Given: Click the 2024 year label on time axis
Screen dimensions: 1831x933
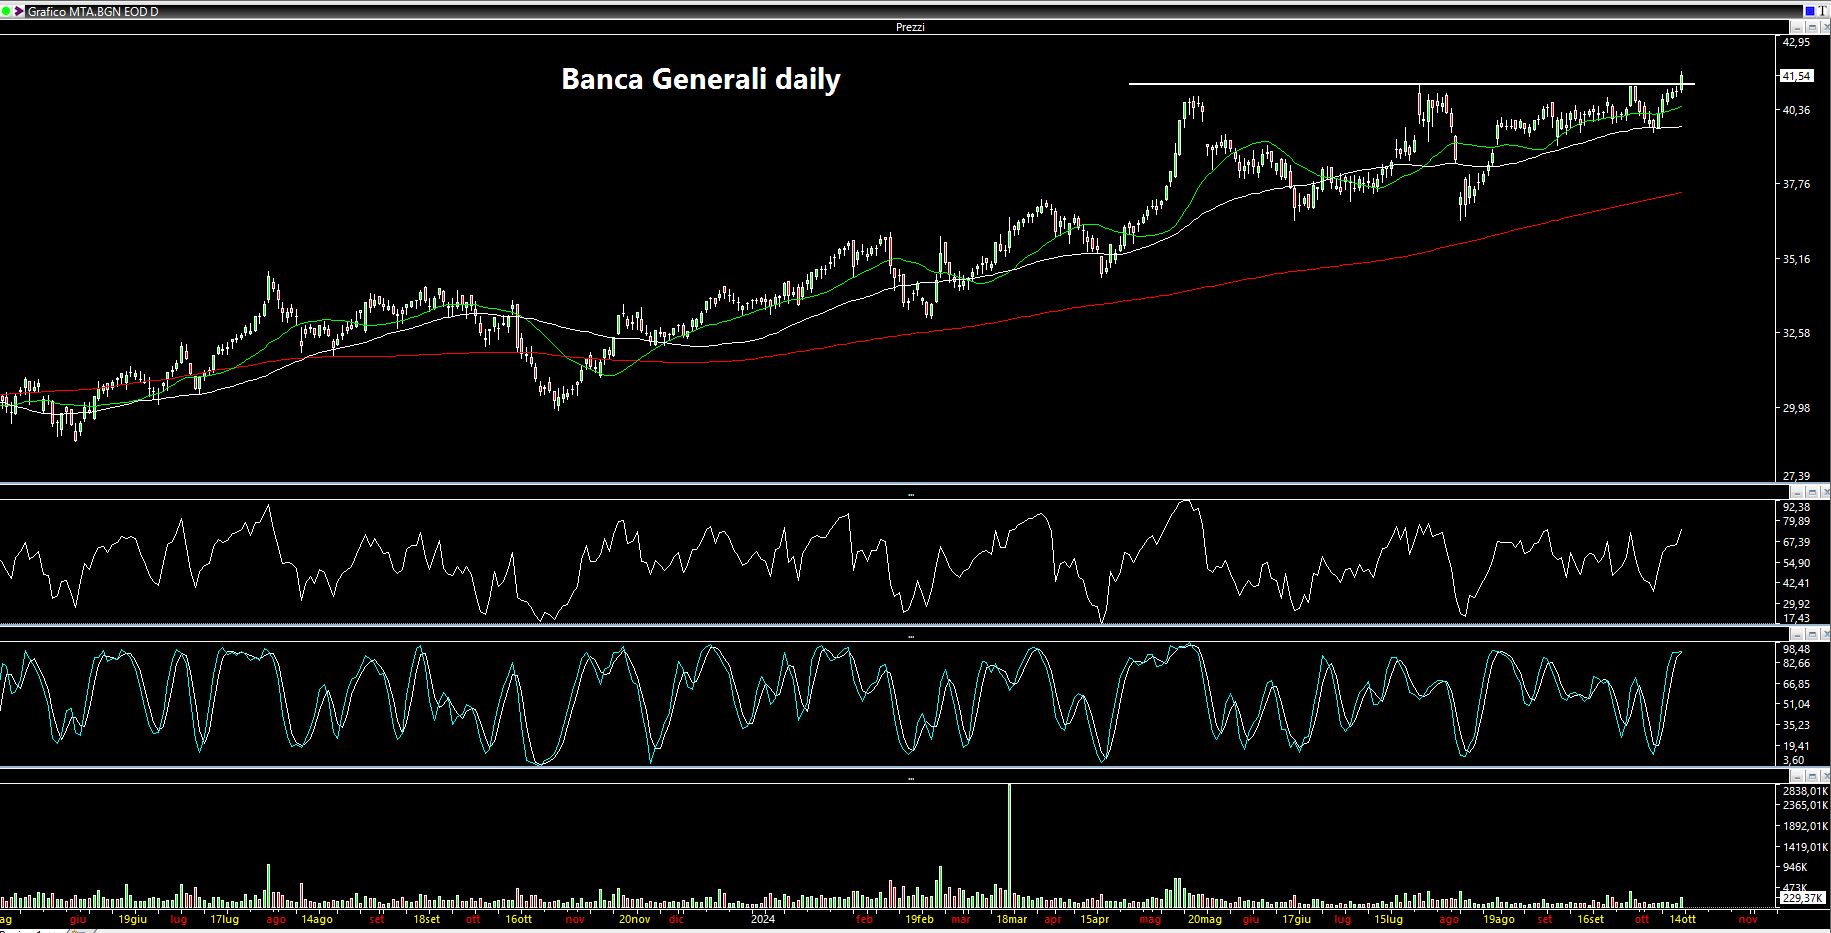Looking at the screenshot, I should coord(763,919).
